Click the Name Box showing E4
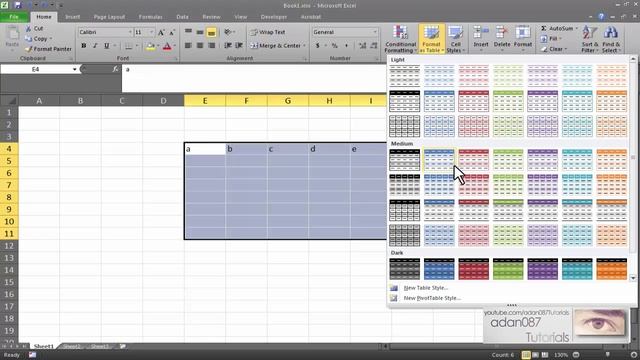 (36, 69)
